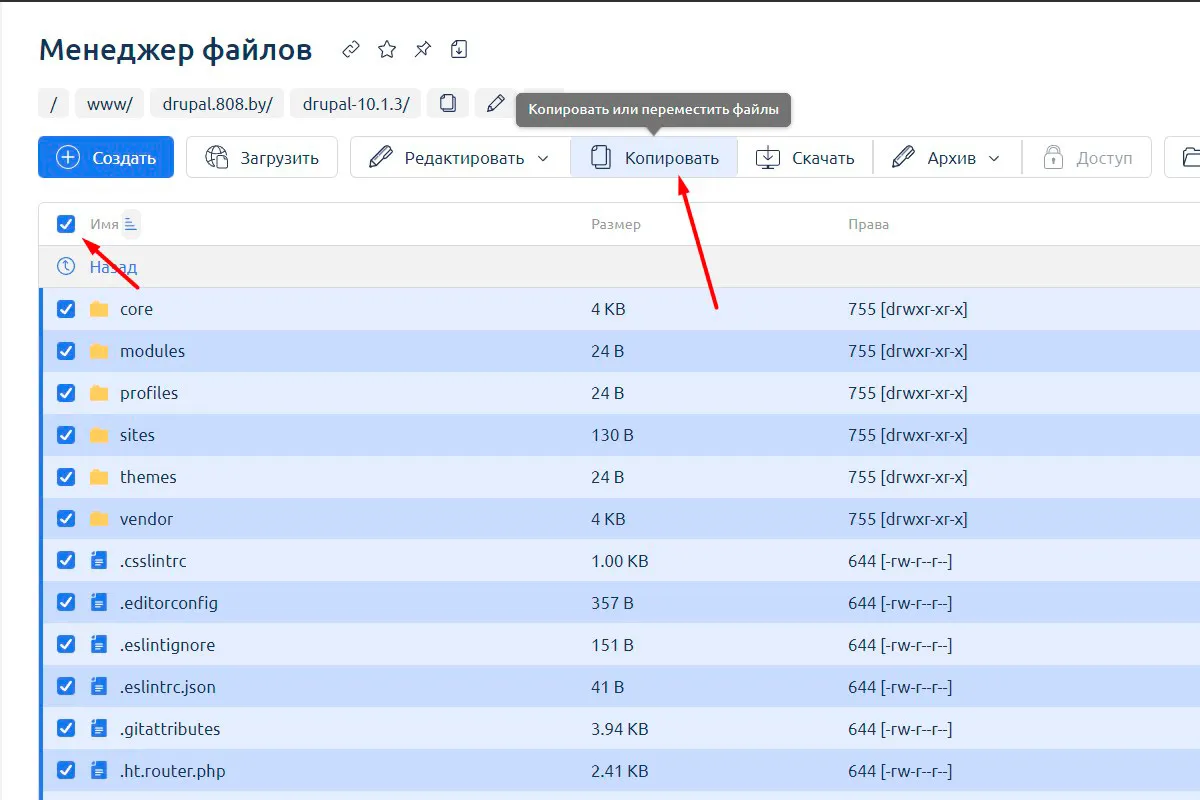
Task: Go to drupal.808.by/ breadcrumb folder
Action: coord(218,103)
